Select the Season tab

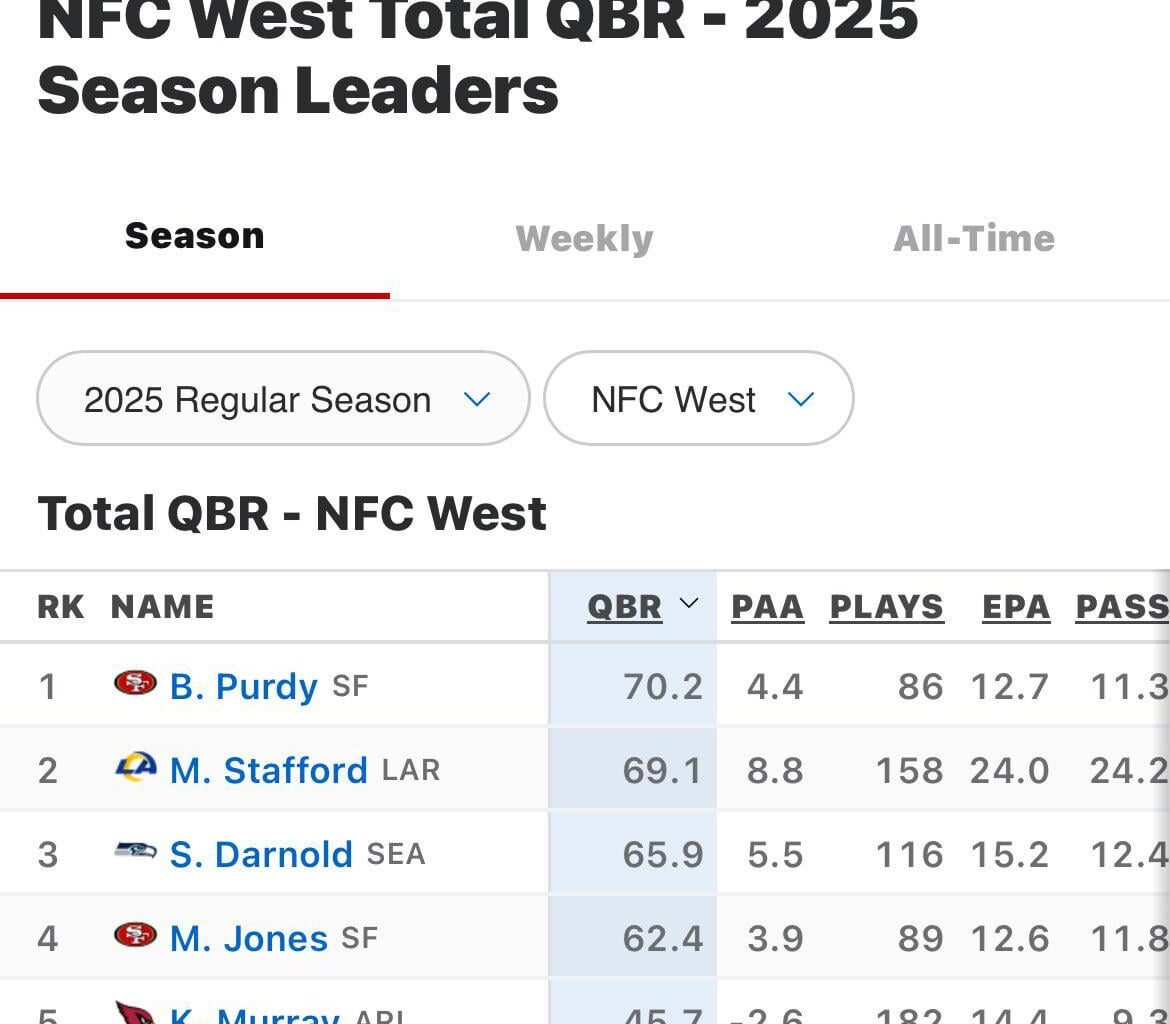194,235
